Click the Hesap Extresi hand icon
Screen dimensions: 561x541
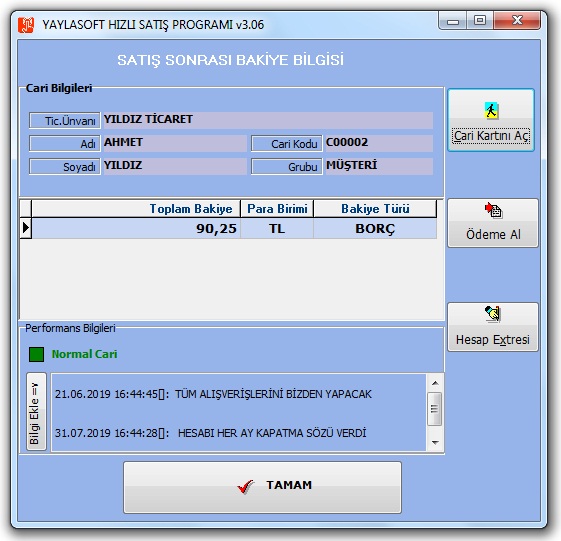point(493,314)
